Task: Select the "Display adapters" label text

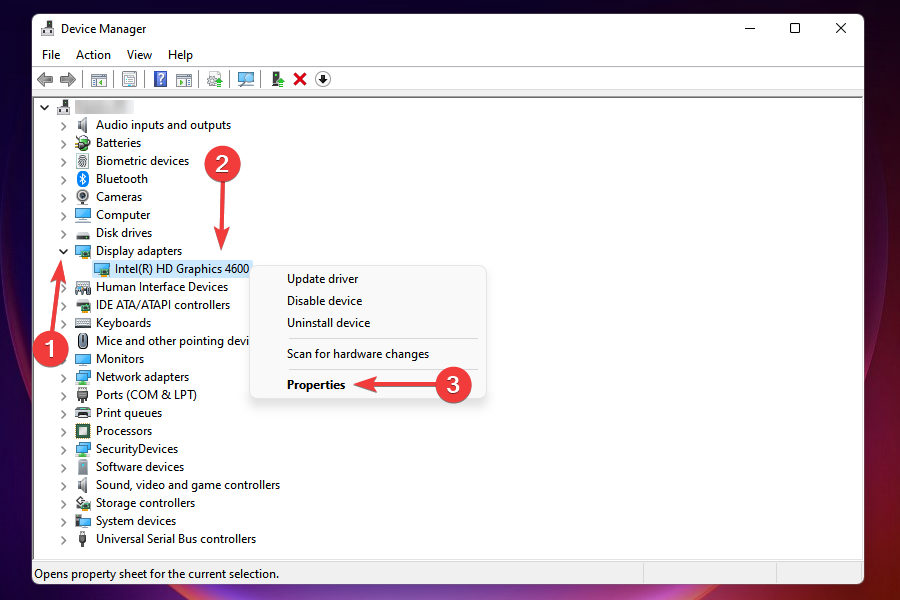Action: [139, 251]
